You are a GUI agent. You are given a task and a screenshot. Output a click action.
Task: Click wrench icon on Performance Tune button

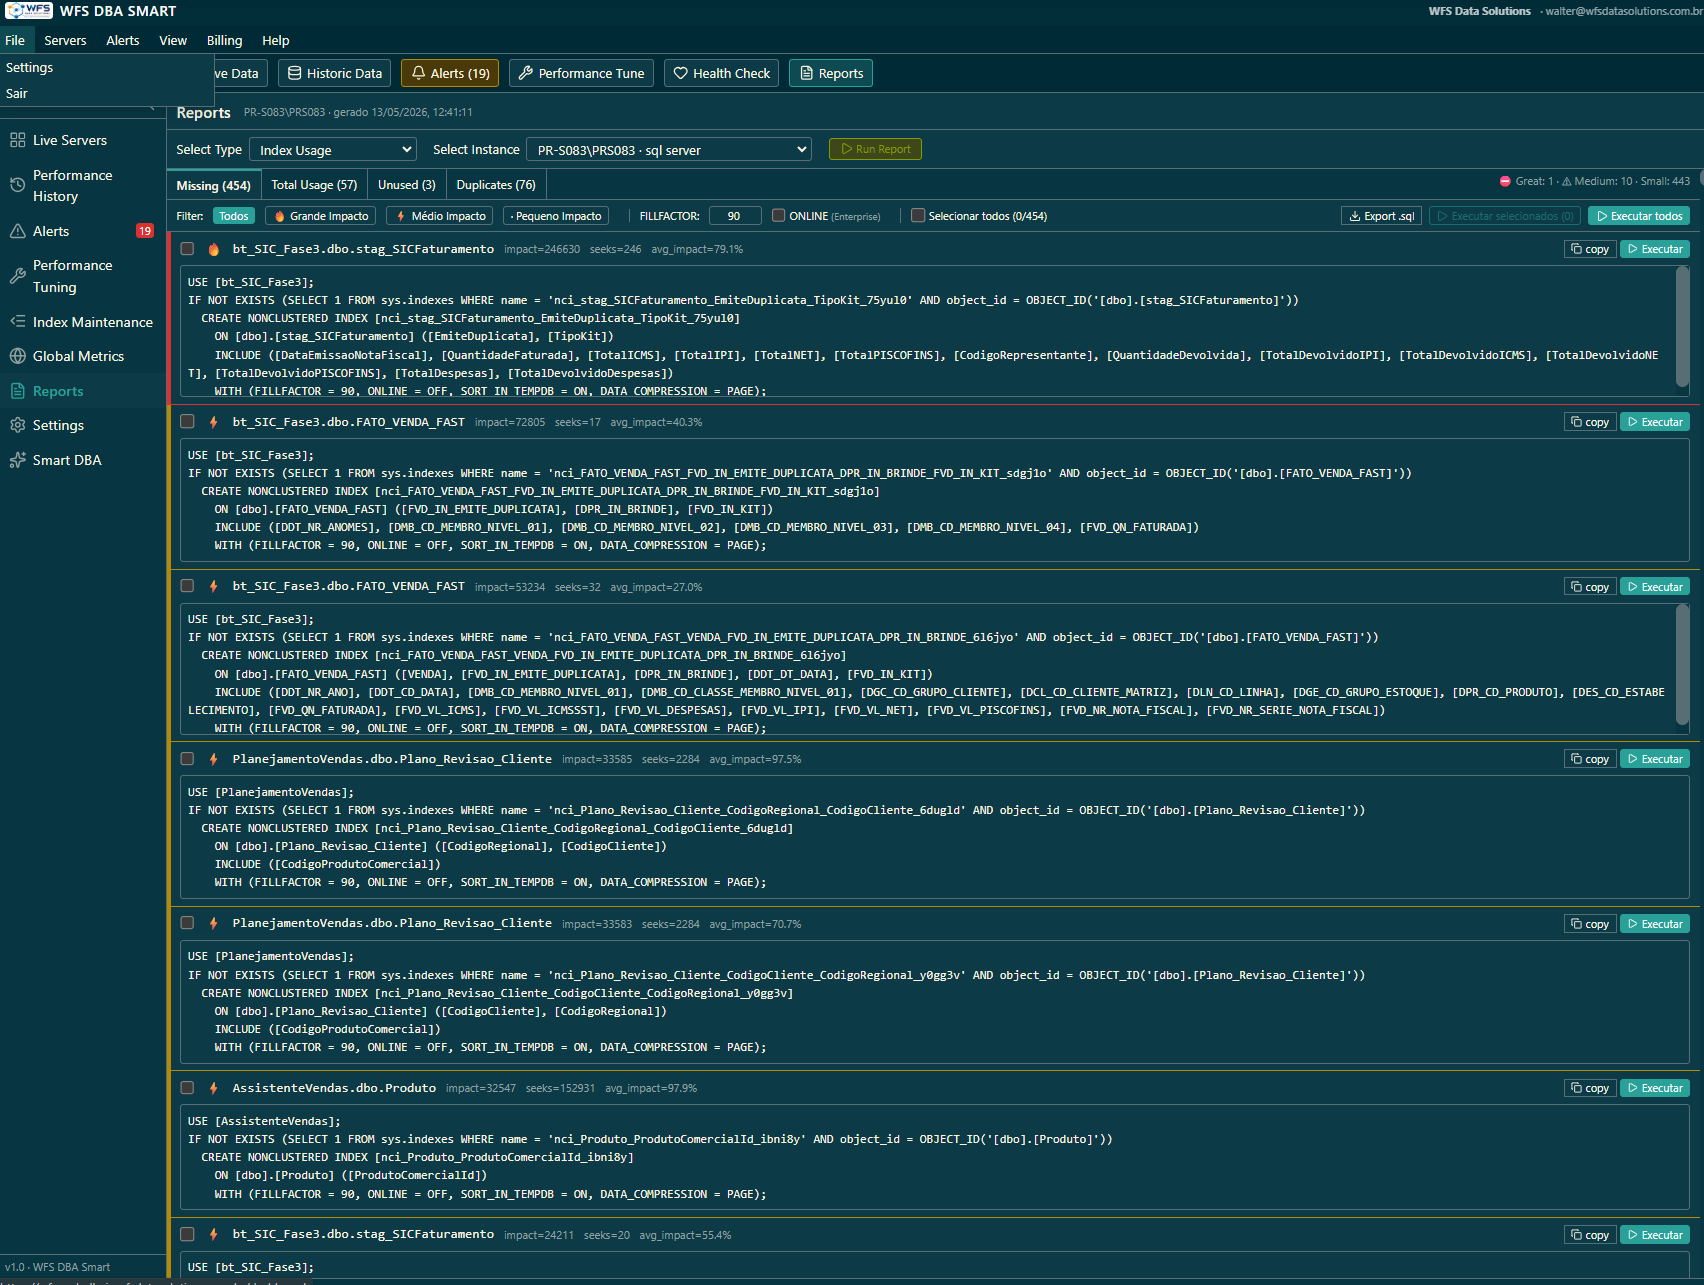point(526,73)
